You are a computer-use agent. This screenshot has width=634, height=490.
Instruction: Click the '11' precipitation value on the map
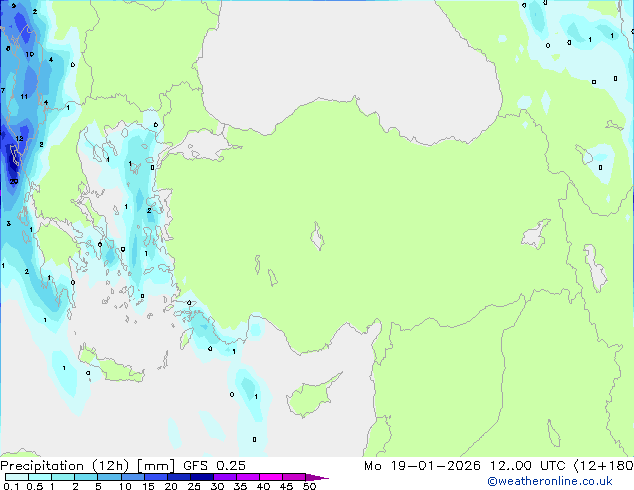[24, 97]
